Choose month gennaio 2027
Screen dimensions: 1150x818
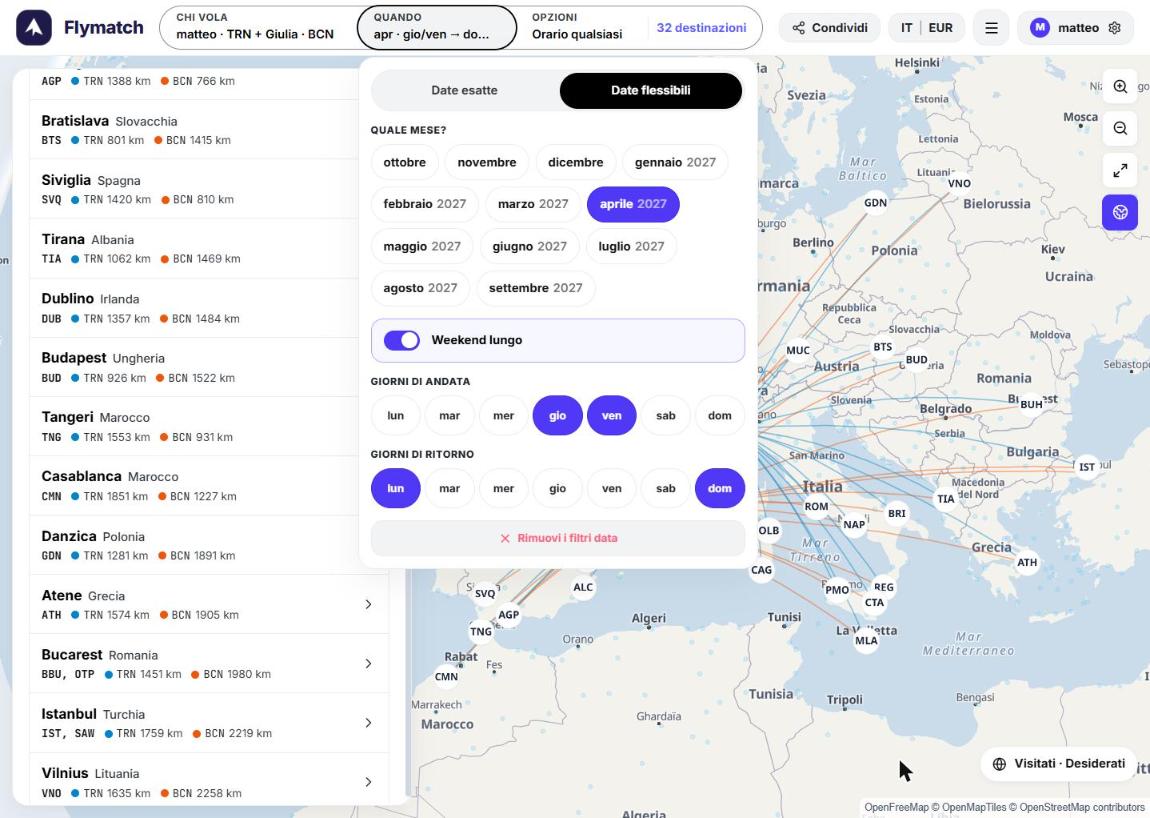pos(675,162)
